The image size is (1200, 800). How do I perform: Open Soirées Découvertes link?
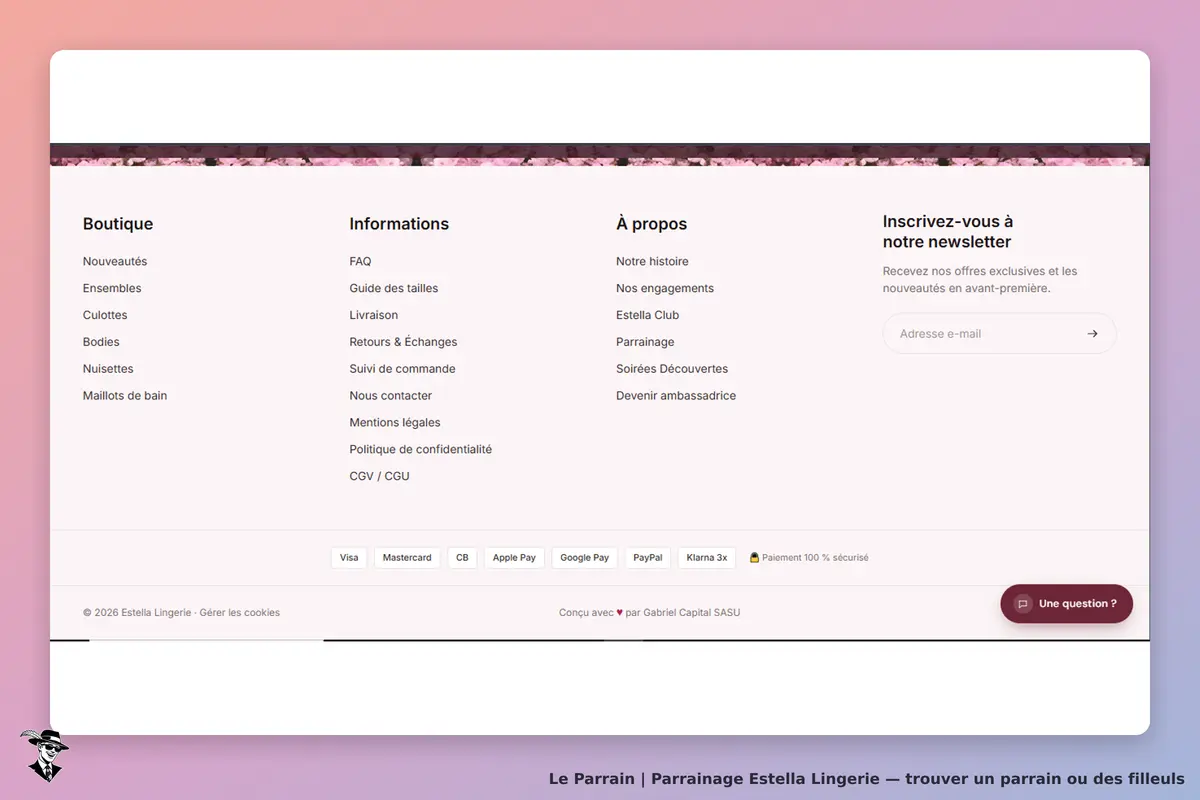tap(672, 369)
